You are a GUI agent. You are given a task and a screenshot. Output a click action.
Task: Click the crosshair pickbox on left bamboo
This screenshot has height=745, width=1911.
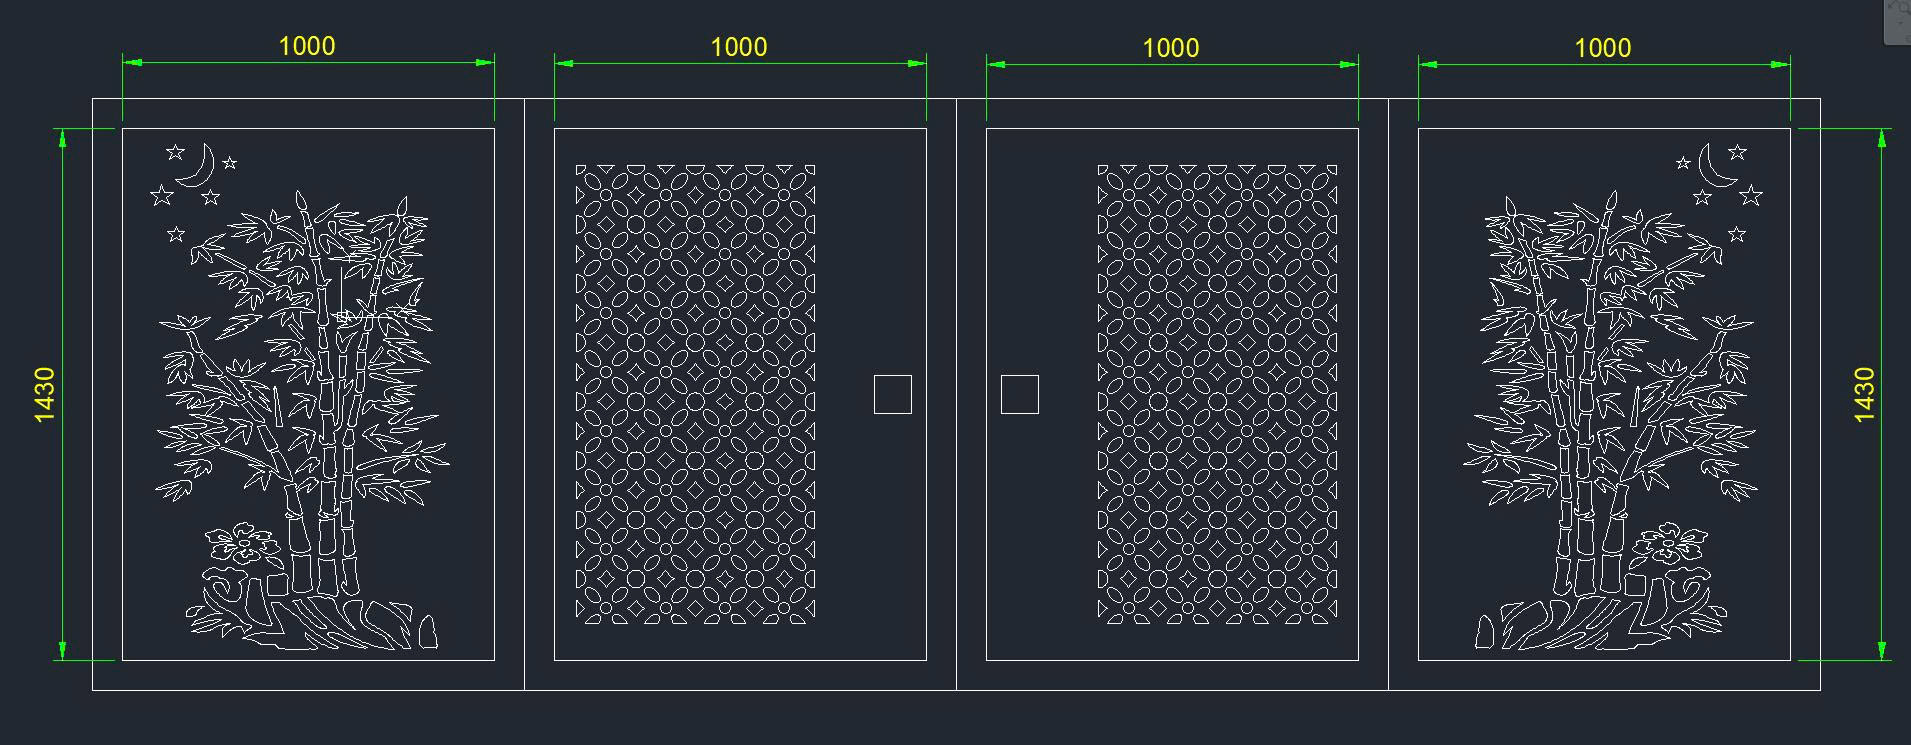(343, 316)
